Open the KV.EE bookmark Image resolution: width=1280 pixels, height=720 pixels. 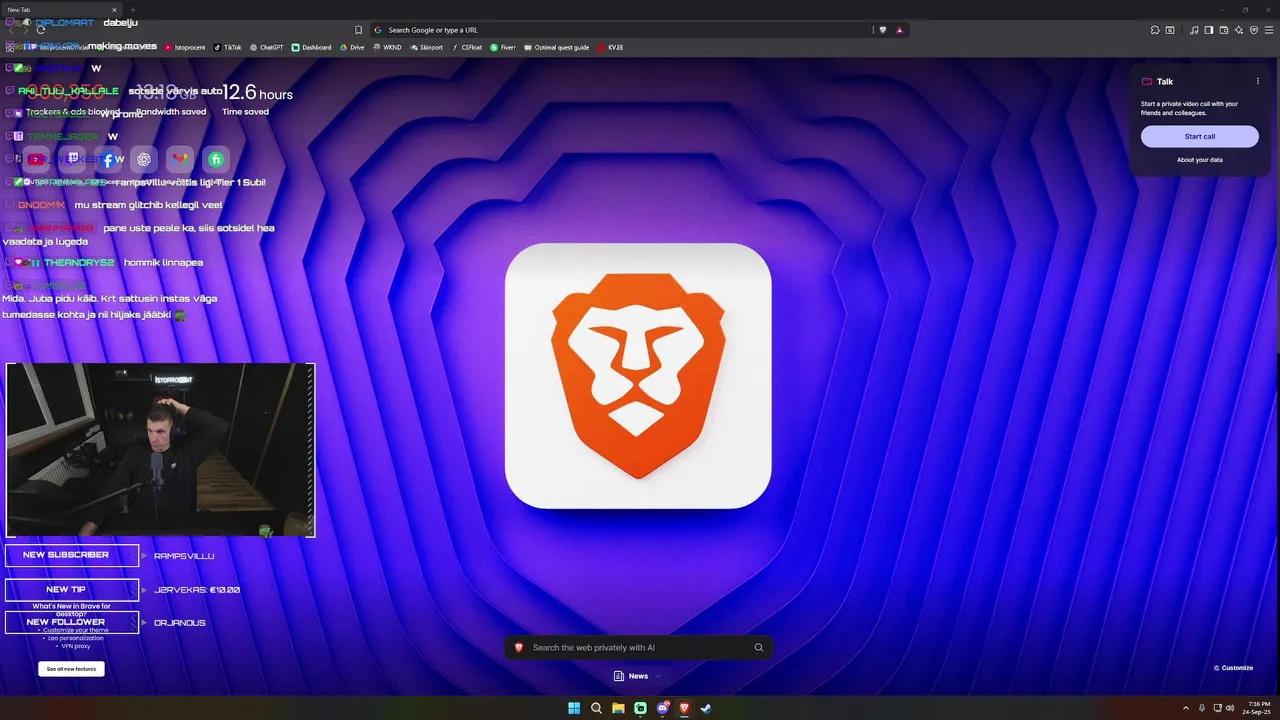tap(611, 47)
